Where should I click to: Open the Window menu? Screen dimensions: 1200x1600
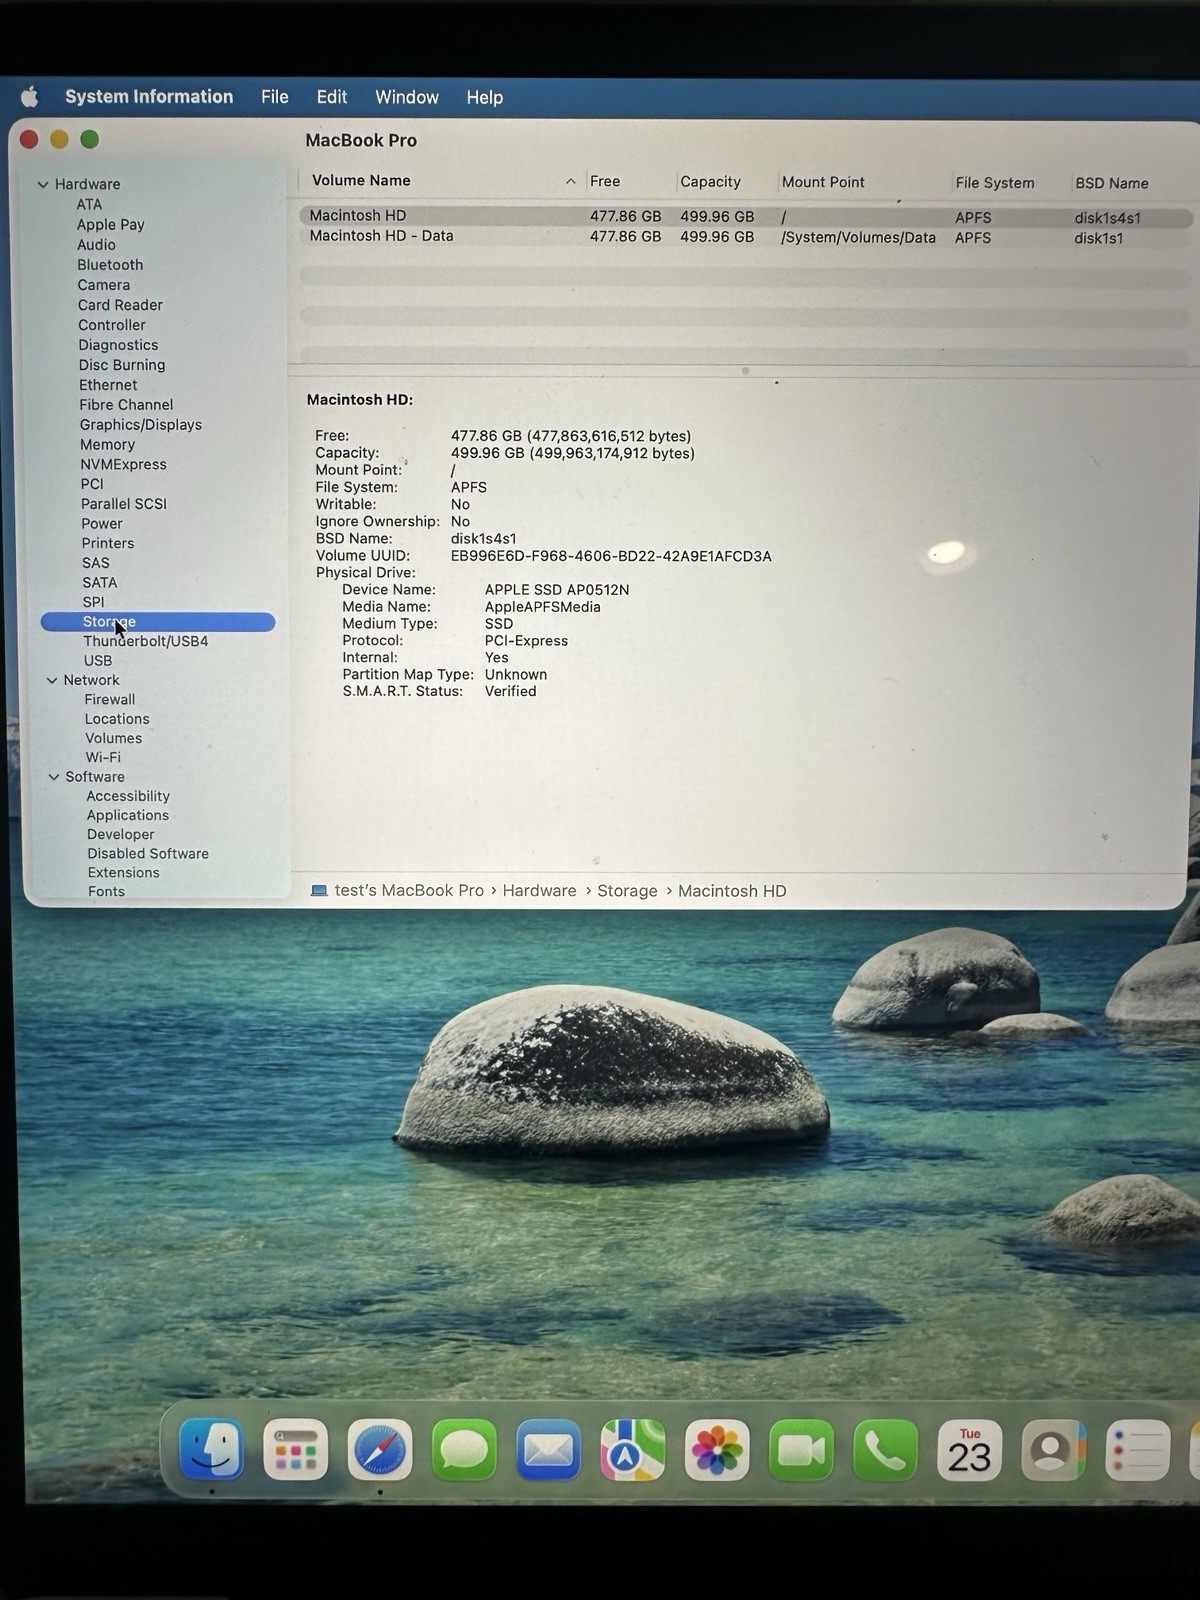click(407, 97)
